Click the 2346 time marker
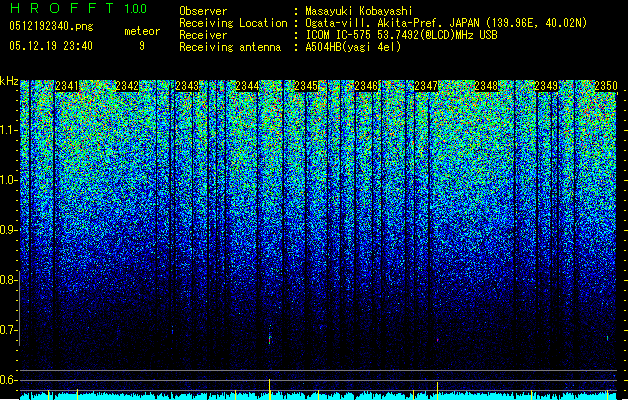Image resolution: width=629 pixels, height=400 pixels. 366,86
